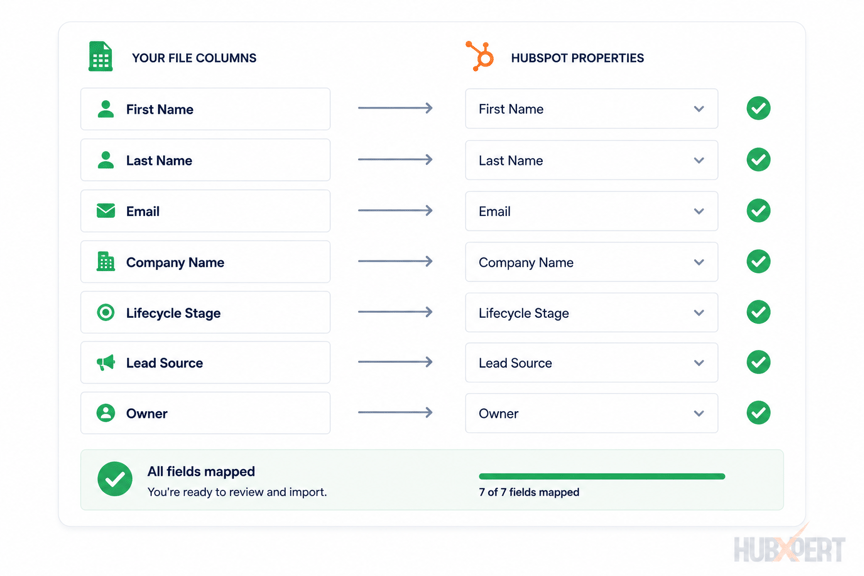864x576 pixels.
Task: Select the Owner file column field
Action: [206, 413]
